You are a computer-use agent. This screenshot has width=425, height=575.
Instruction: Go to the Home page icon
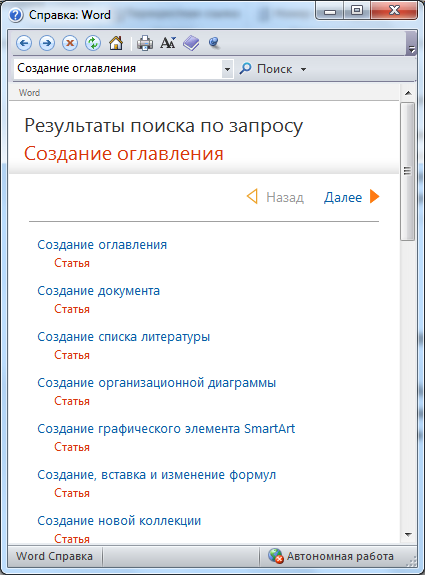point(116,43)
